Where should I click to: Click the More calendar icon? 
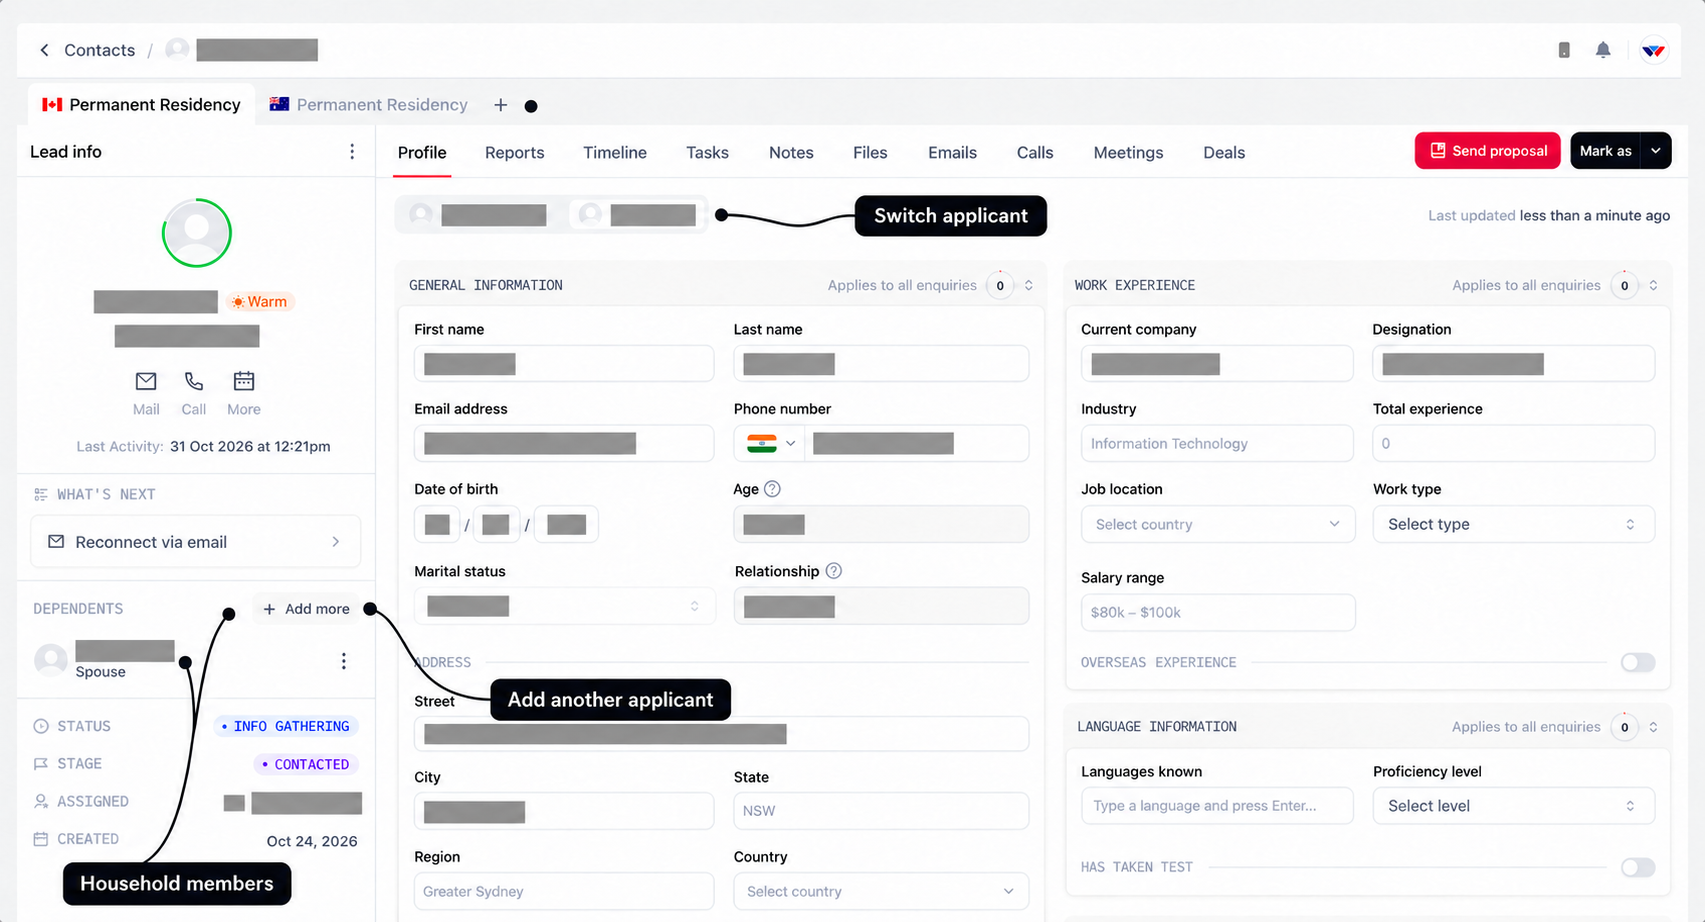click(x=244, y=381)
